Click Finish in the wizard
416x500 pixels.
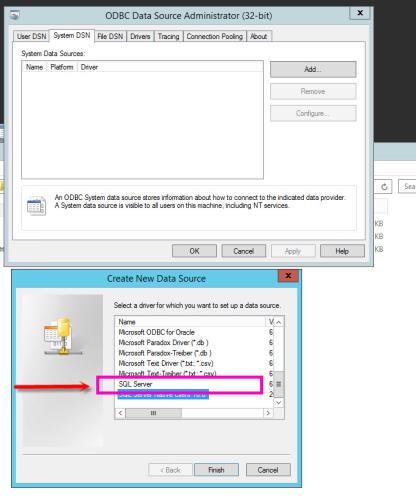coord(216,470)
